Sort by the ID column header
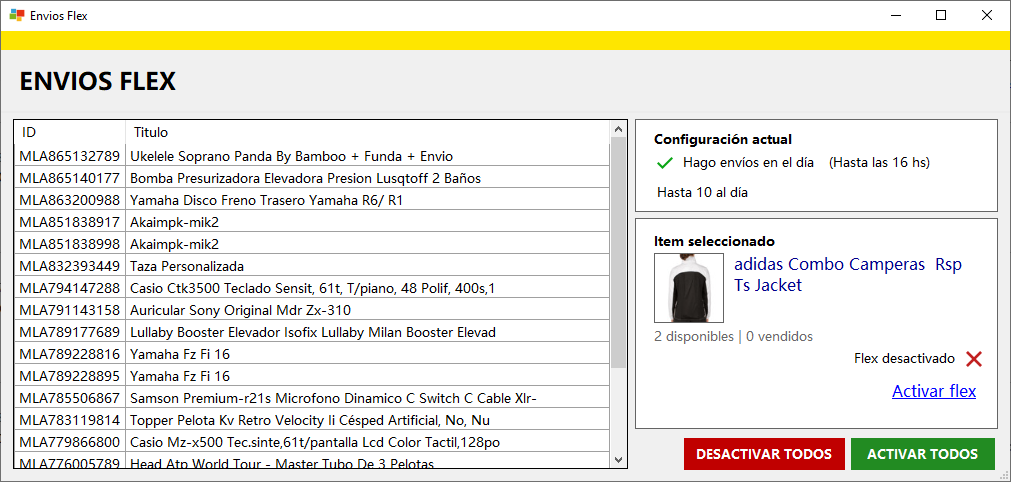 pos(70,133)
